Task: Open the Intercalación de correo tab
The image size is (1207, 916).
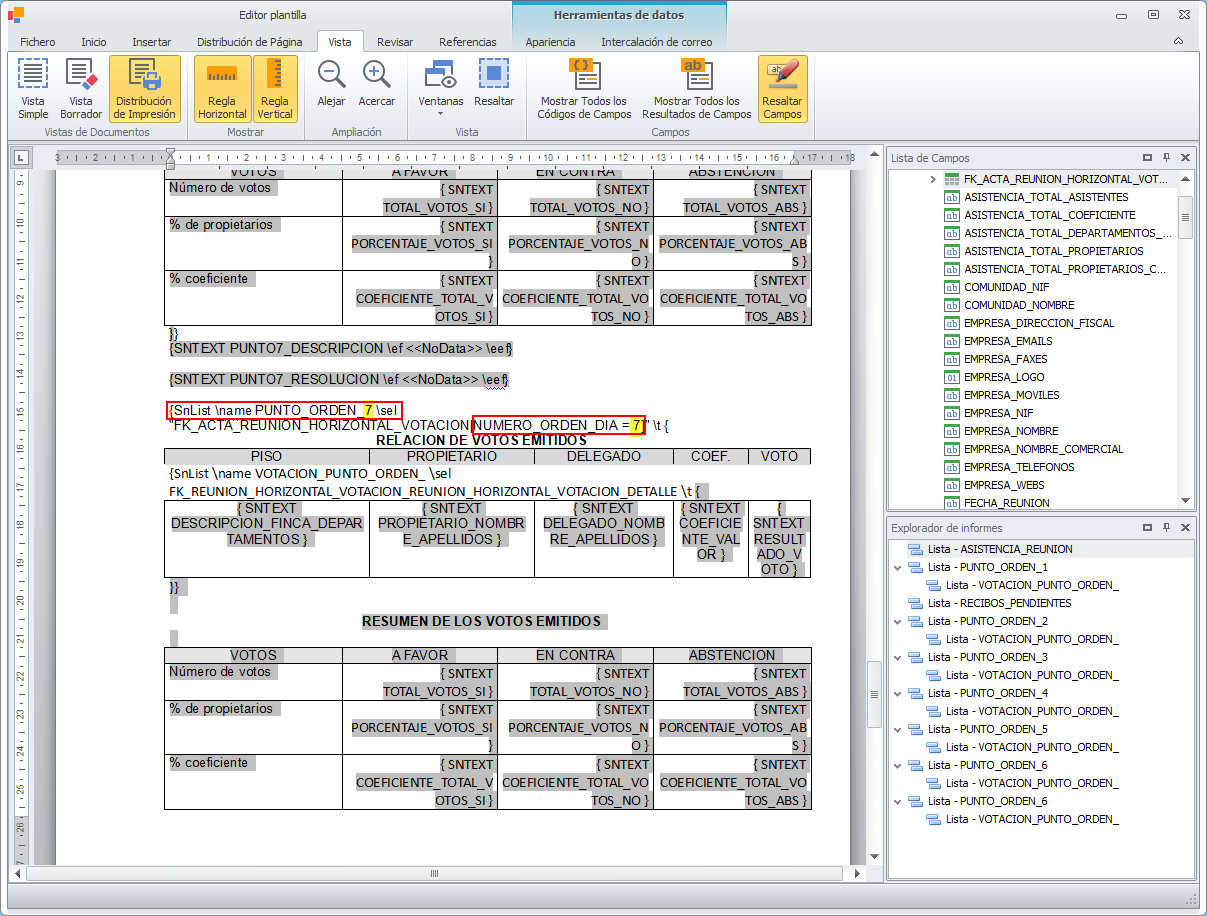Action: pyautogui.click(x=656, y=42)
